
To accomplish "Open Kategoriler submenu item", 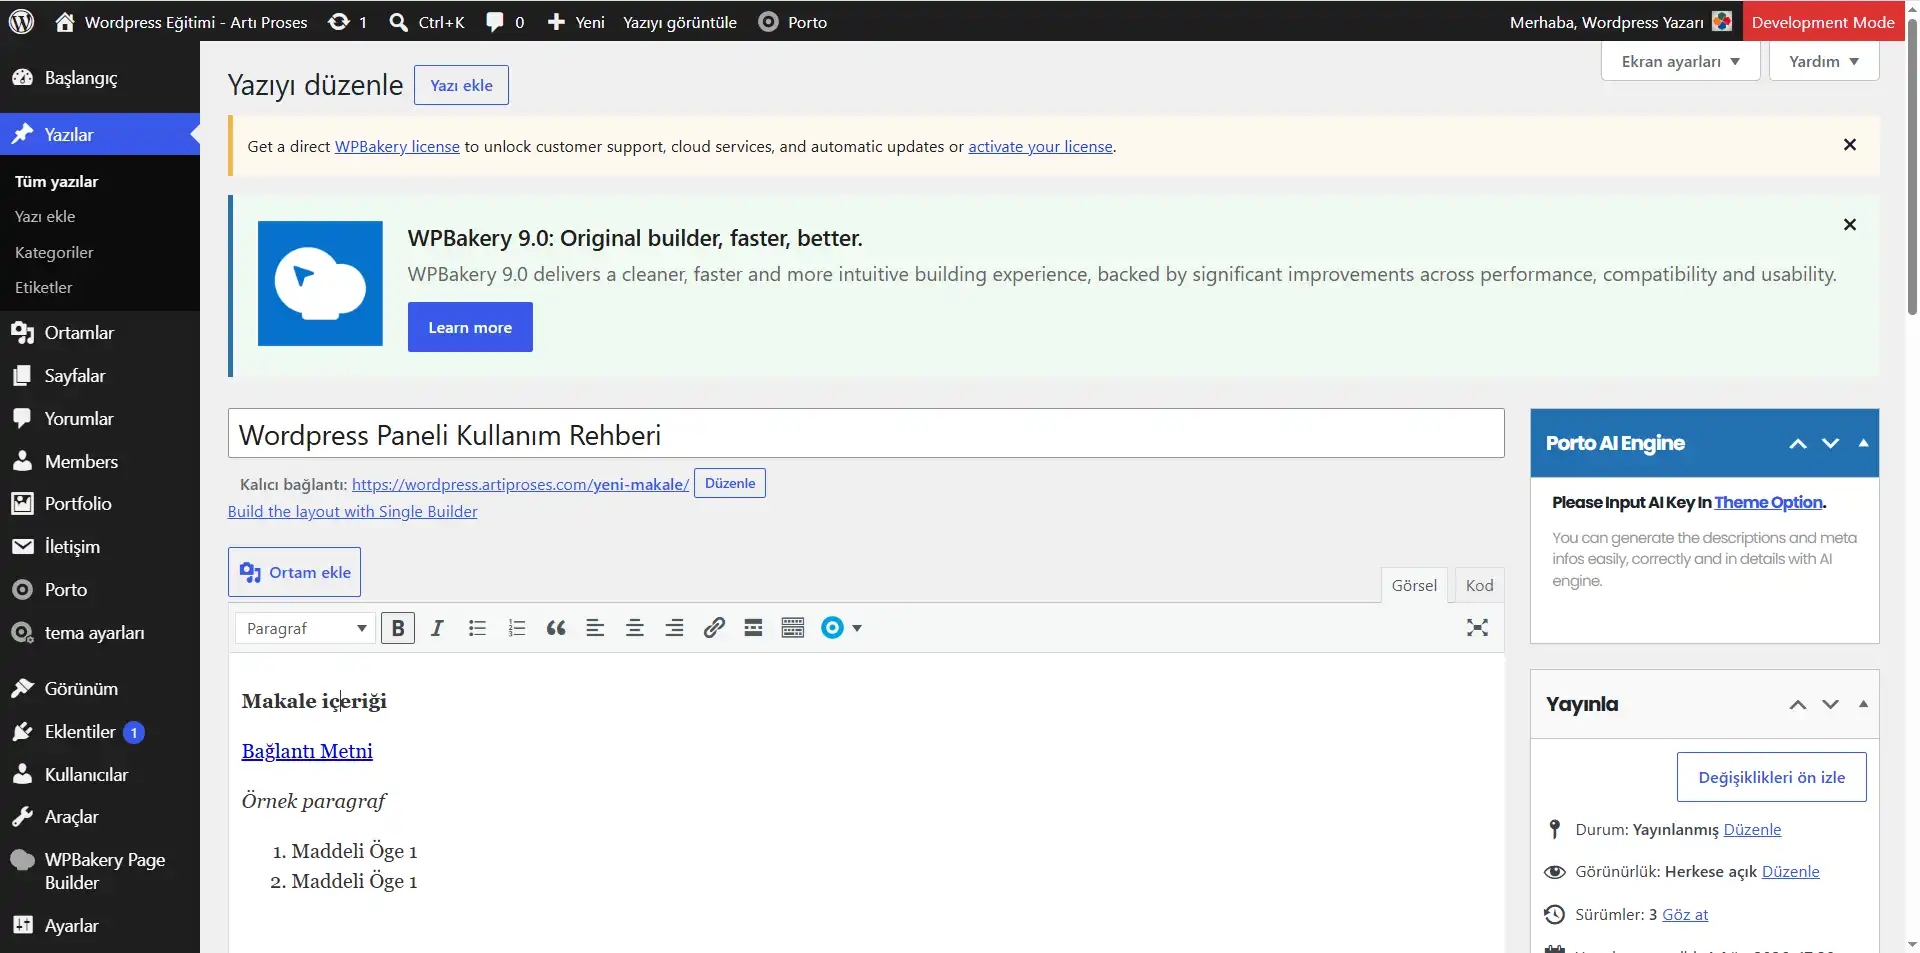I will pyautogui.click(x=54, y=252).
